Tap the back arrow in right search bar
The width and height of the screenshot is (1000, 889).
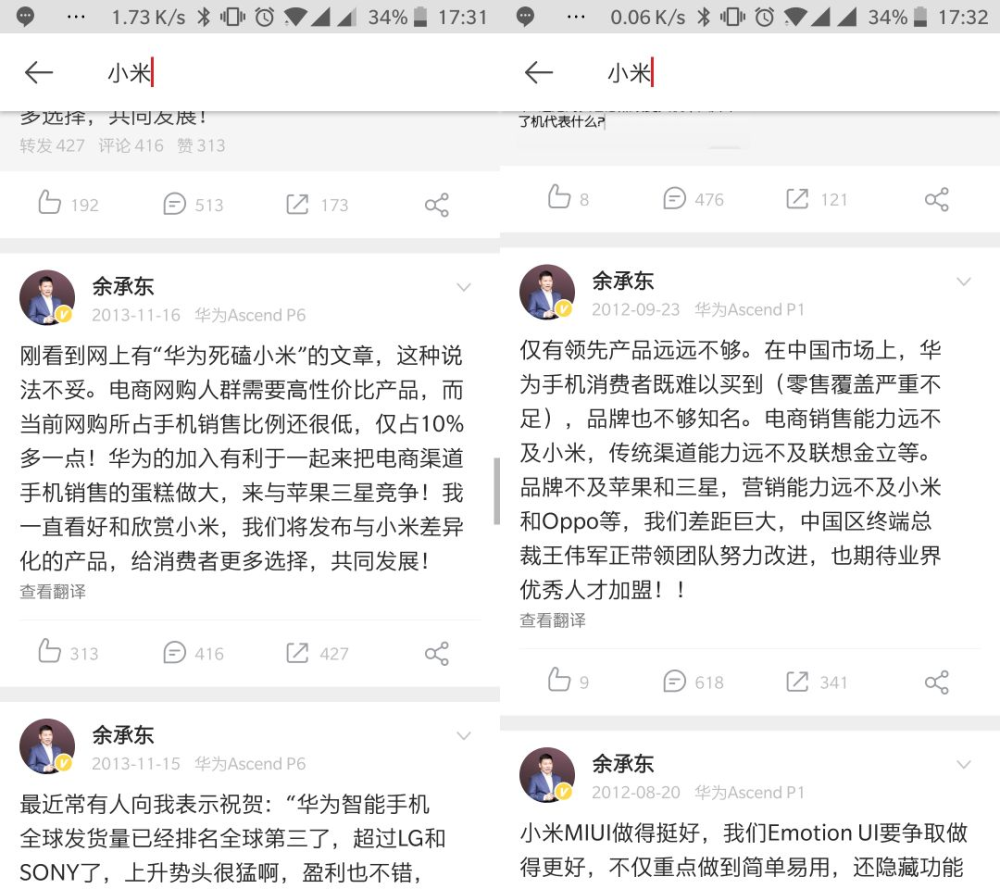coord(538,73)
